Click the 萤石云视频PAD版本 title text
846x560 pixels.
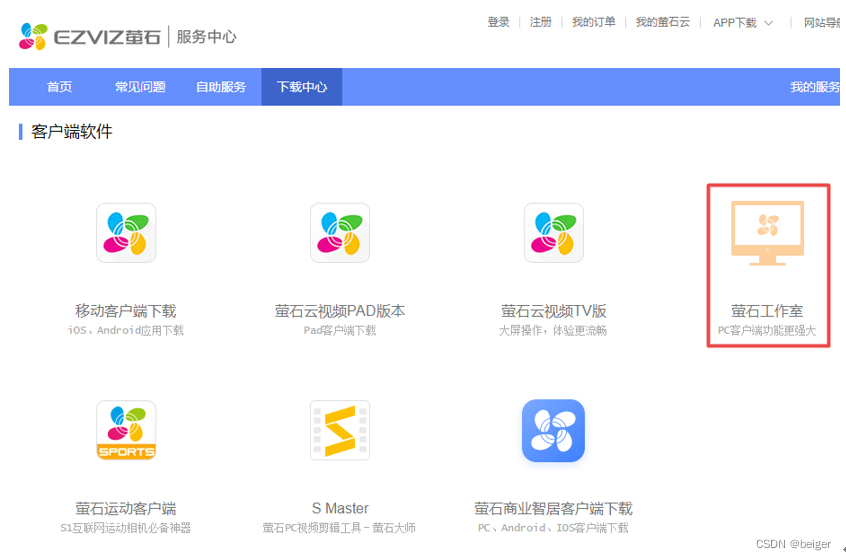coord(340,311)
